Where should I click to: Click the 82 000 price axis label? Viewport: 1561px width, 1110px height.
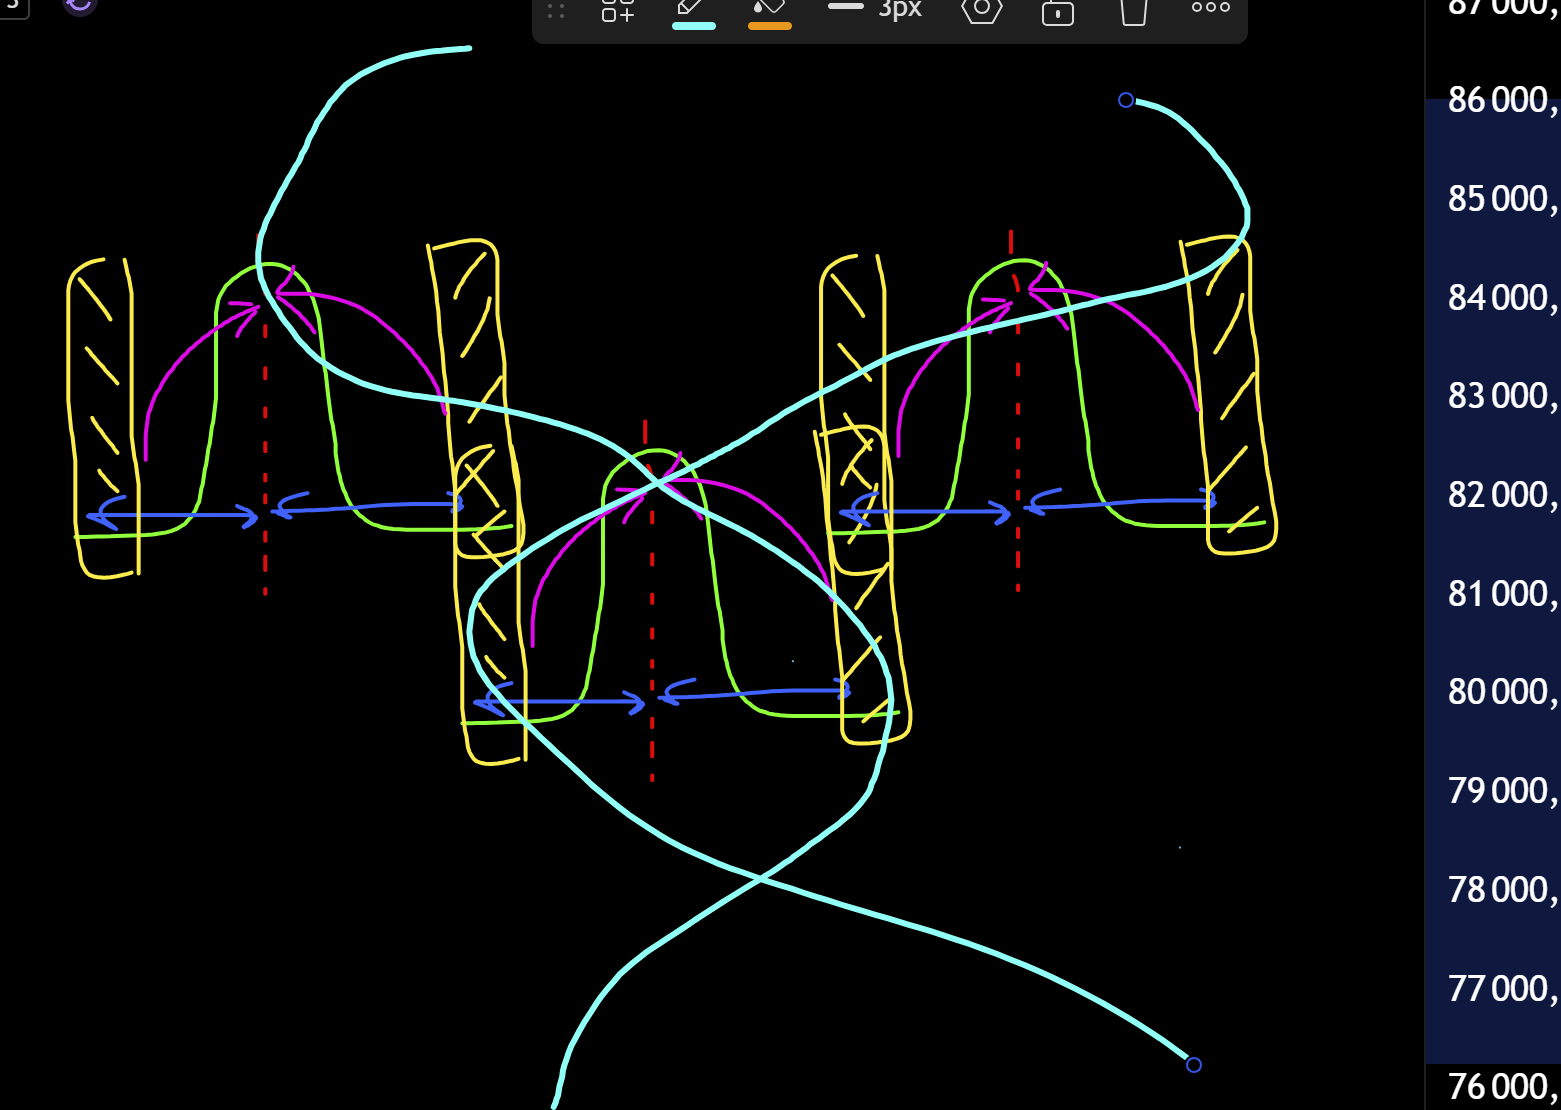(x=1500, y=494)
